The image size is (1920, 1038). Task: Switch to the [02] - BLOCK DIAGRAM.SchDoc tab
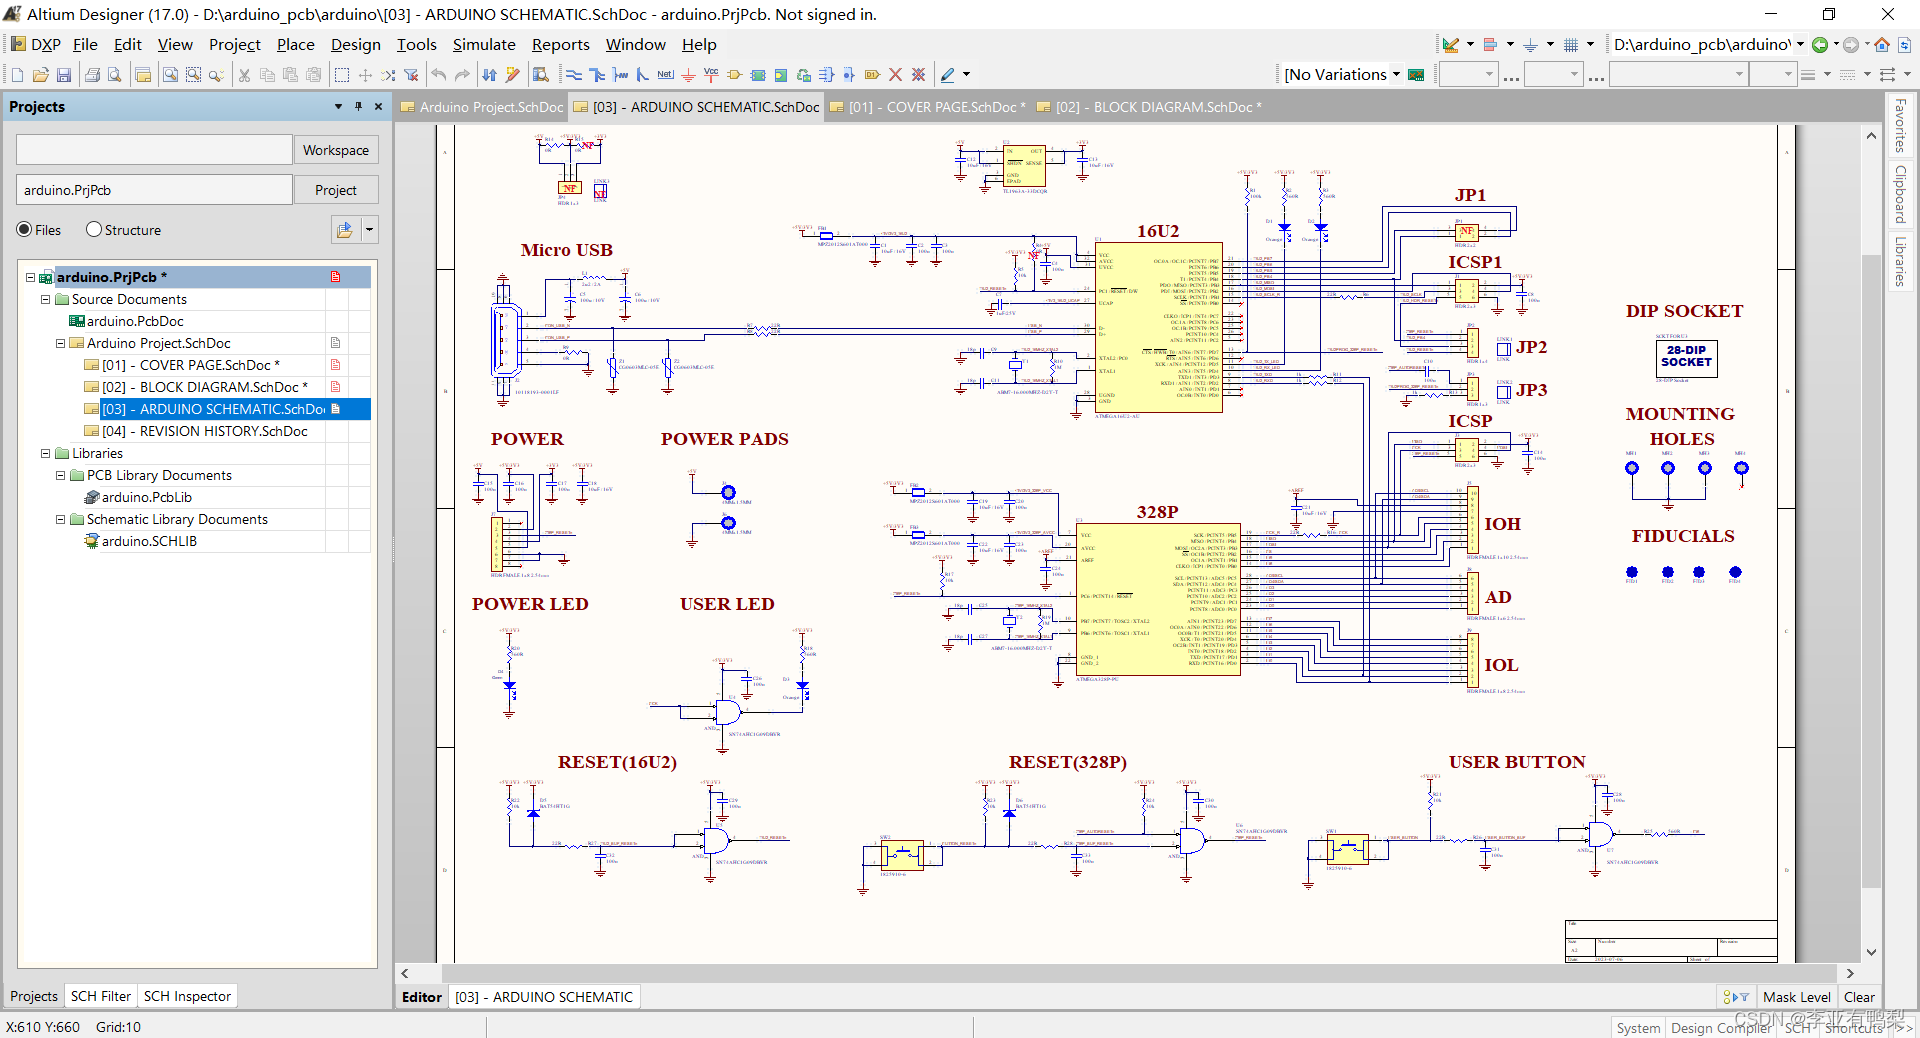coord(1149,107)
